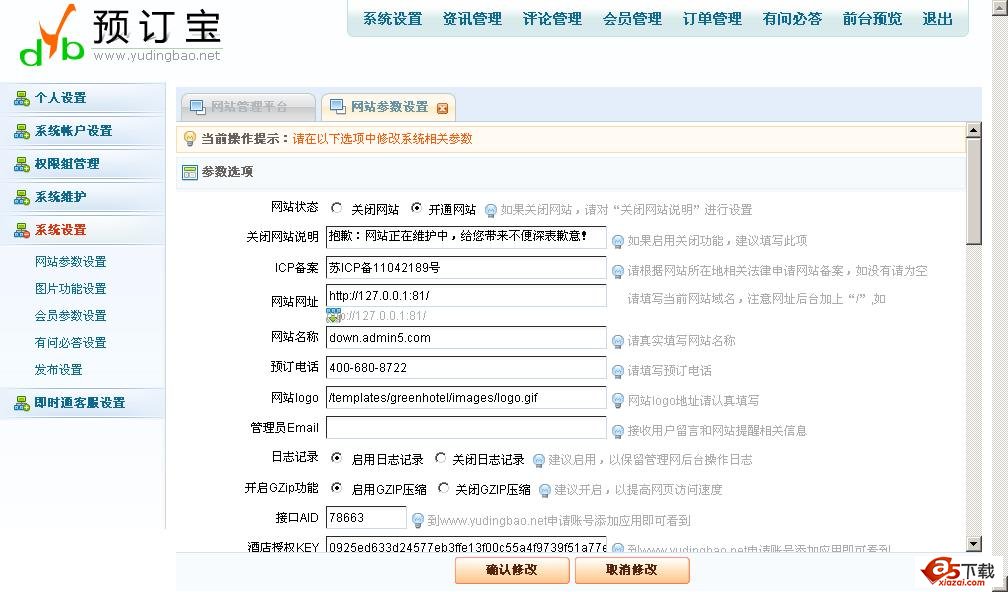Open the 会员参数设置 sidebar link
Viewport: 1008px width, 592px height.
[71, 316]
